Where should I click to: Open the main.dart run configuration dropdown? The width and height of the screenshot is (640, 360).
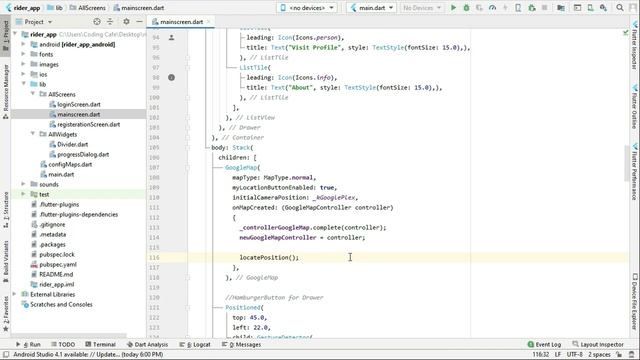(x=371, y=8)
